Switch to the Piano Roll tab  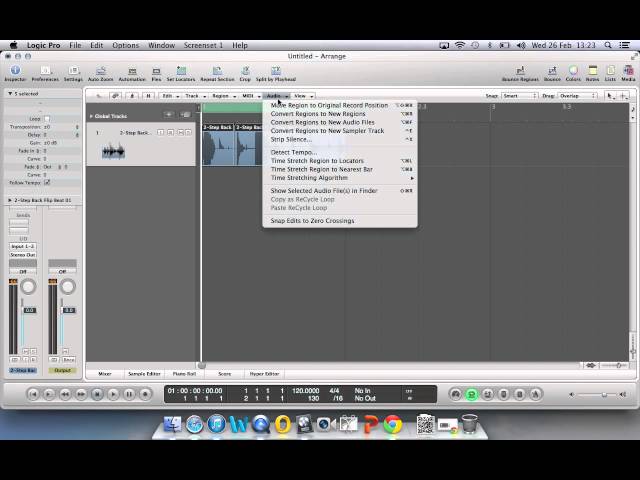click(x=184, y=373)
